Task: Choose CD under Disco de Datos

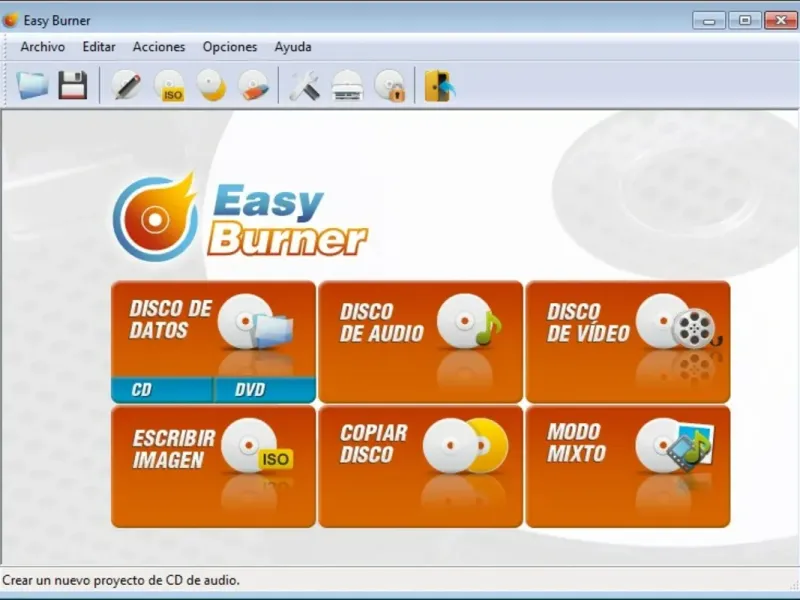Action: click(162, 390)
